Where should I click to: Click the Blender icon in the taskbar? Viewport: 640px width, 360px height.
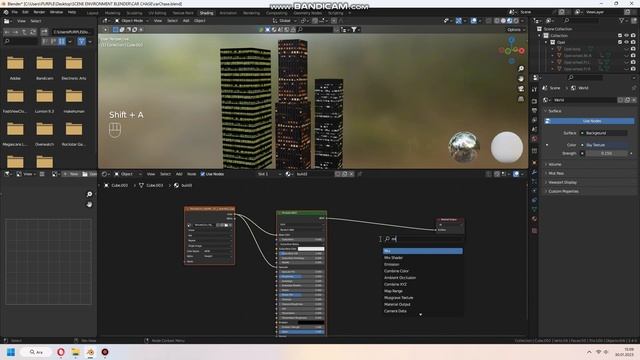pyautogui.click(x=90, y=352)
